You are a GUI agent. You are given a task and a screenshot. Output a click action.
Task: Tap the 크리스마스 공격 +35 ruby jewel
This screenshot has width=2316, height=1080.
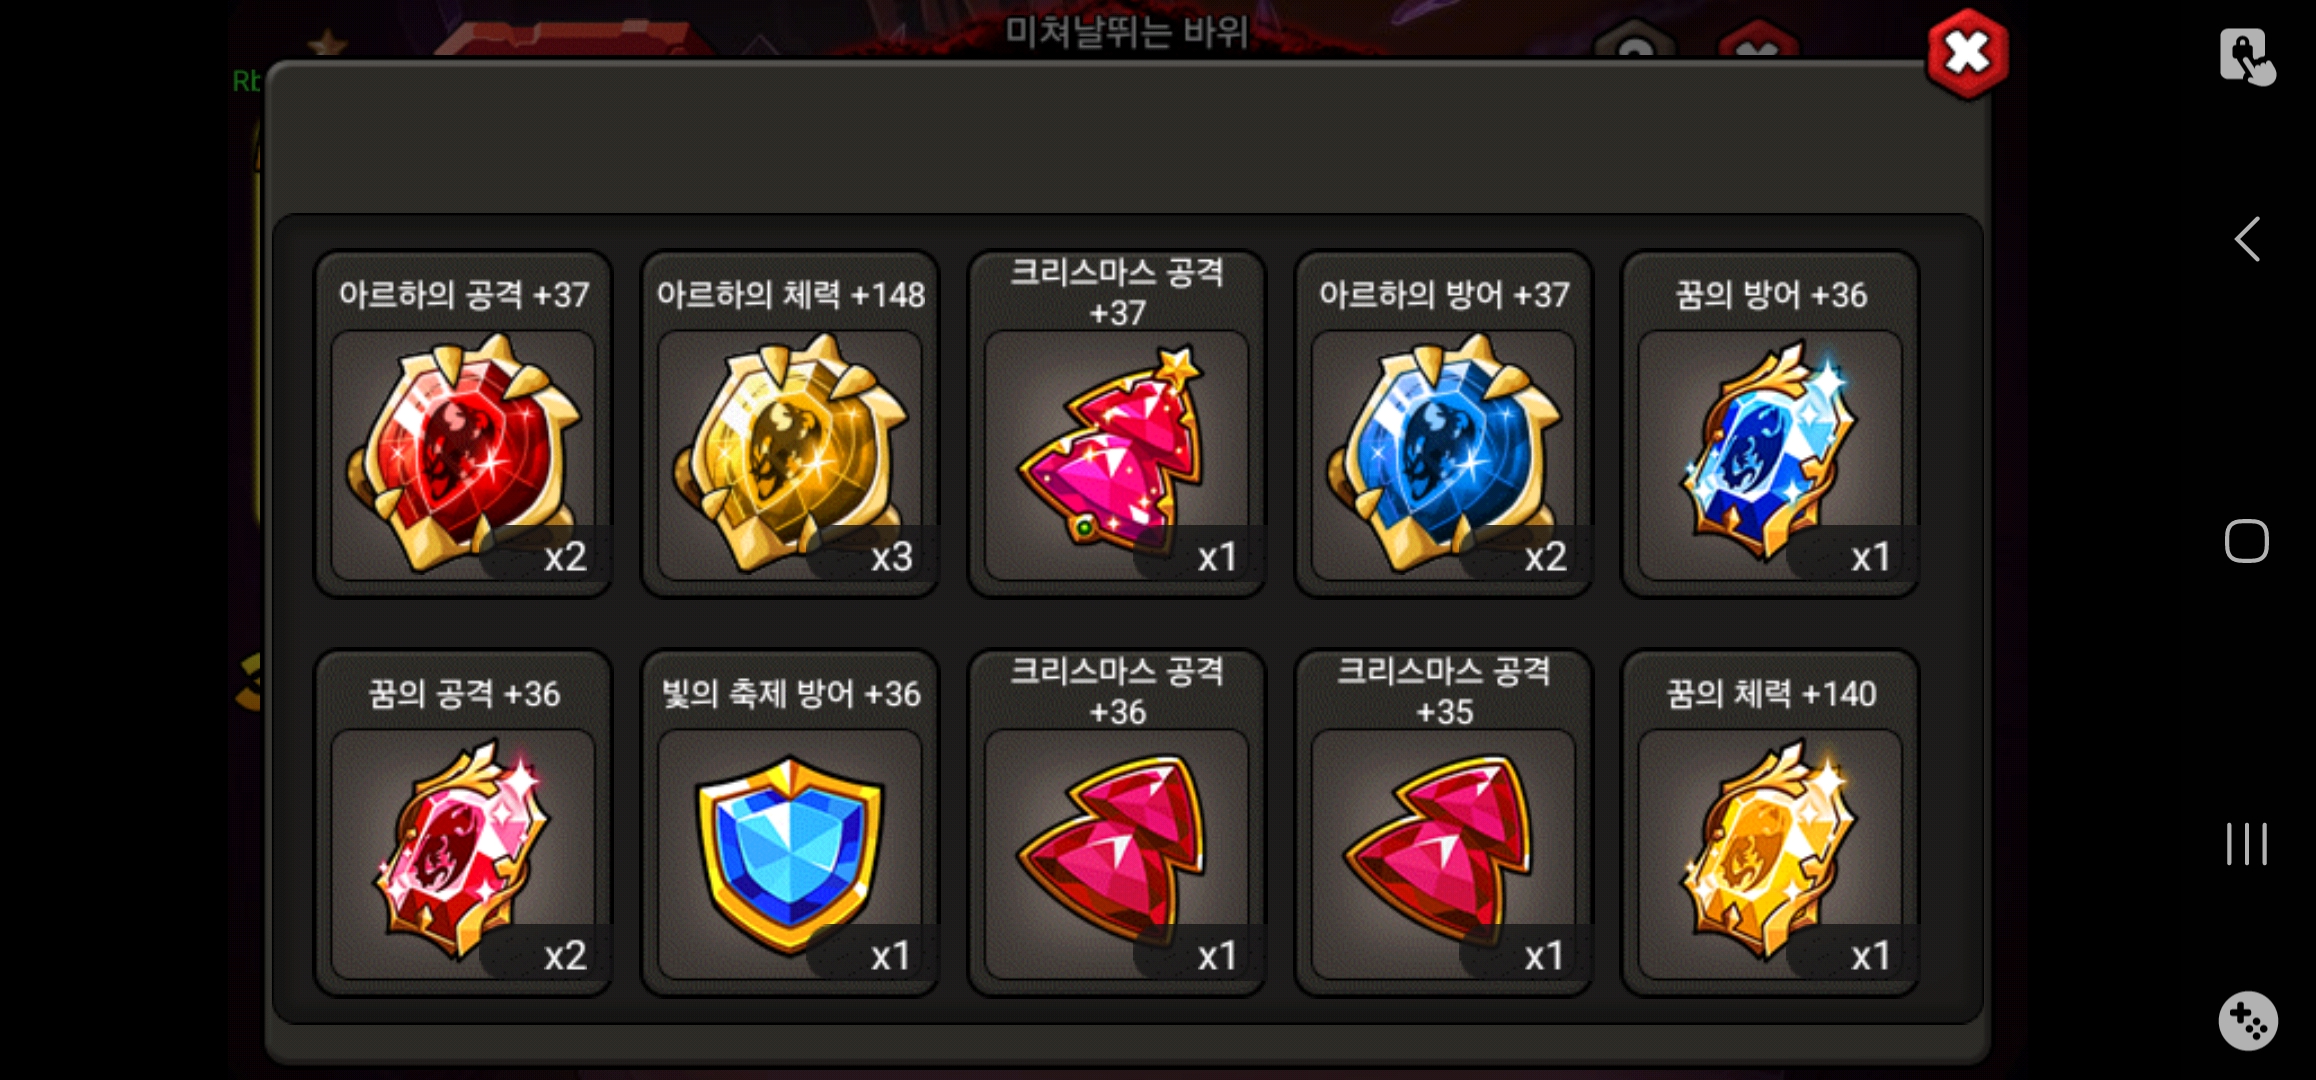(1443, 853)
